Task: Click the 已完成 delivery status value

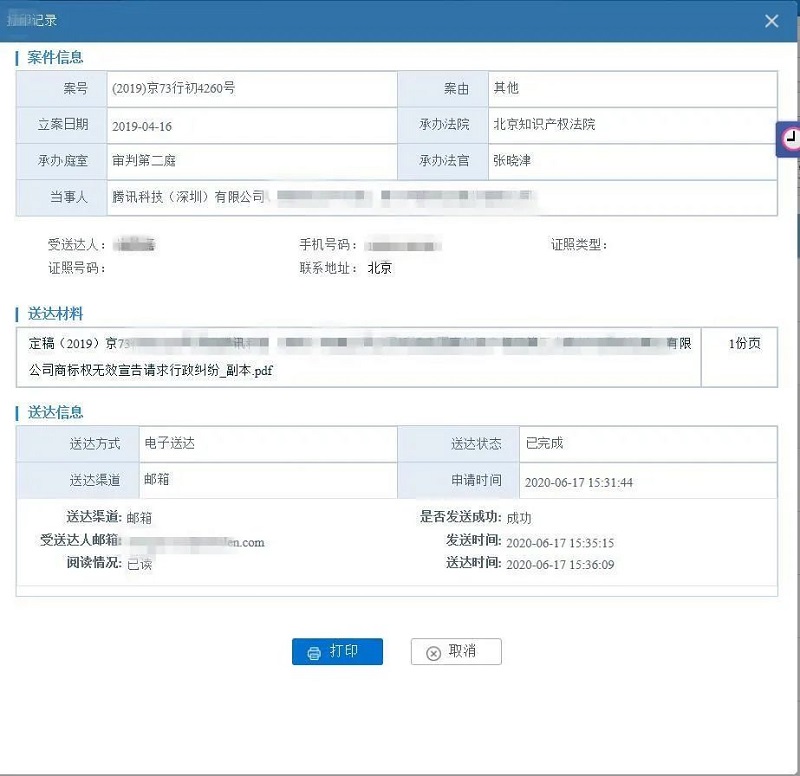Action: (x=545, y=443)
